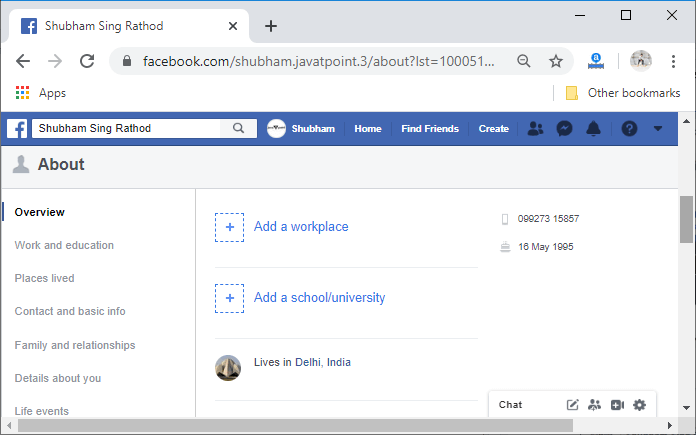Click the vertical scrollbar up arrow

click(686, 121)
